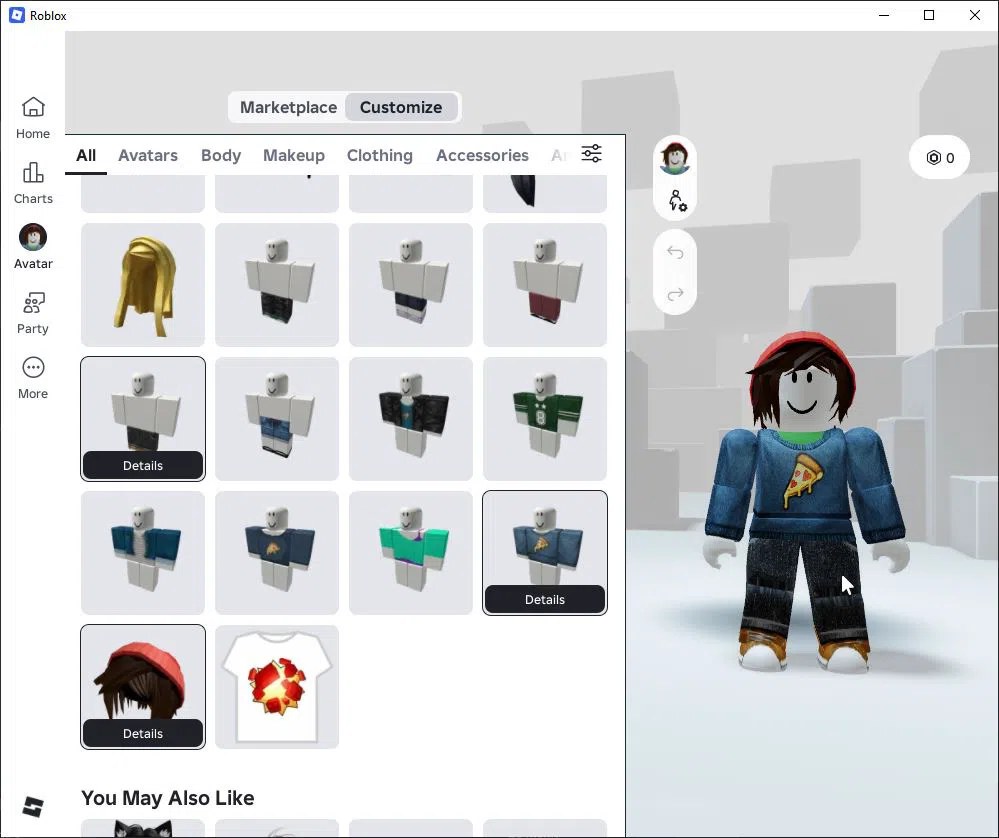View Details of the red beanie hair
The height and width of the screenshot is (838, 999).
pos(143,733)
